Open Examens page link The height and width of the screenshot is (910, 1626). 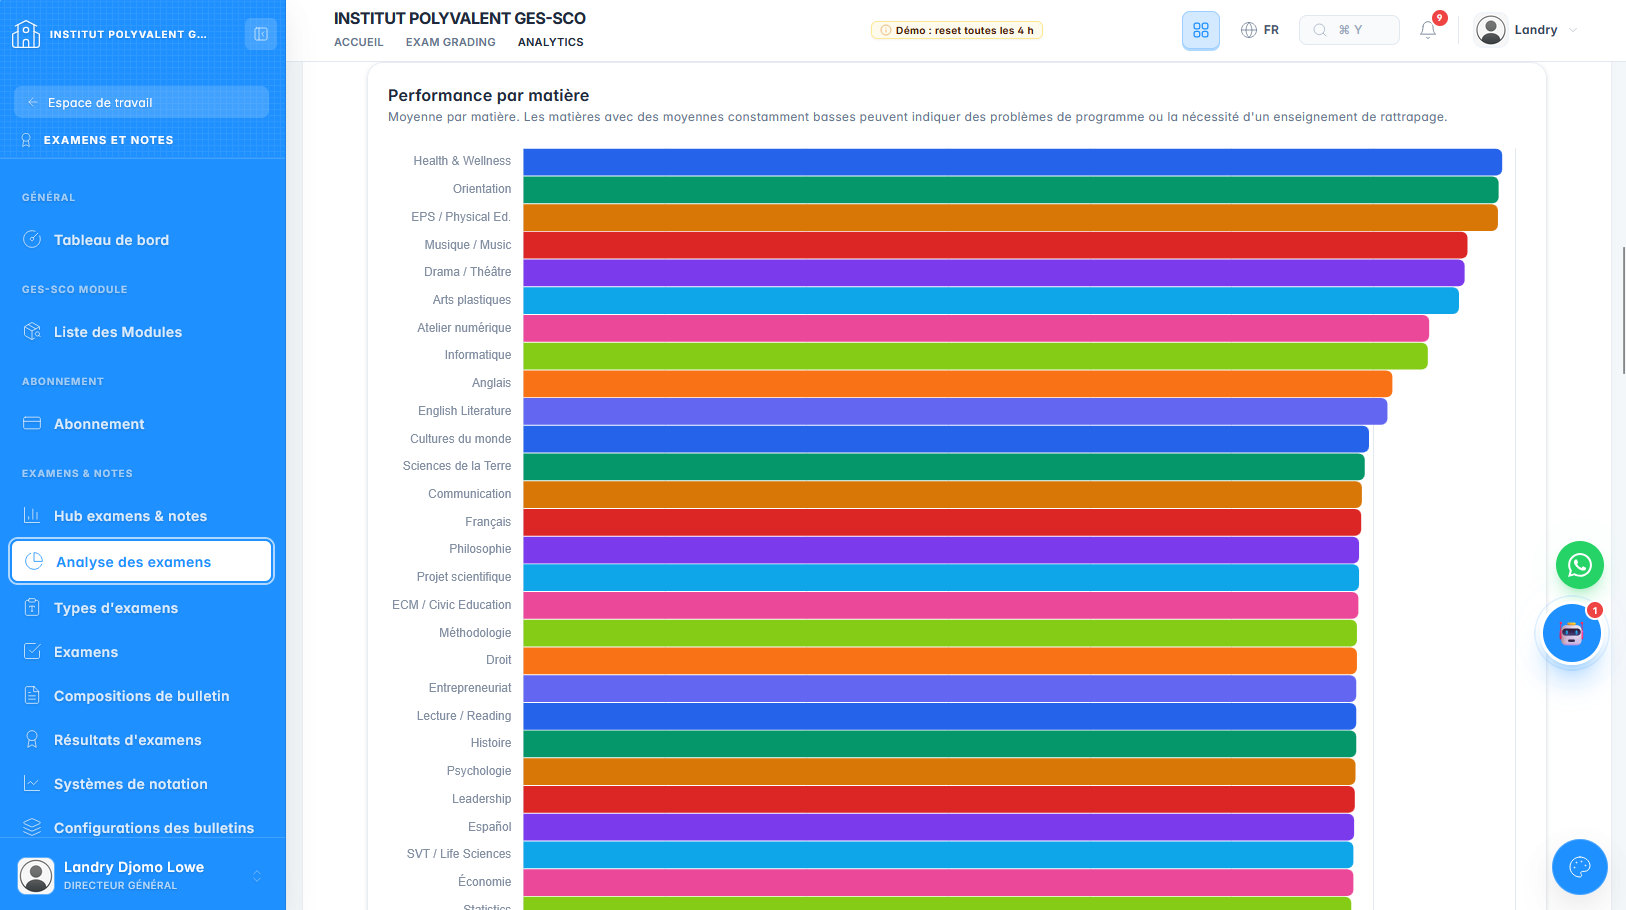click(x=141, y=652)
